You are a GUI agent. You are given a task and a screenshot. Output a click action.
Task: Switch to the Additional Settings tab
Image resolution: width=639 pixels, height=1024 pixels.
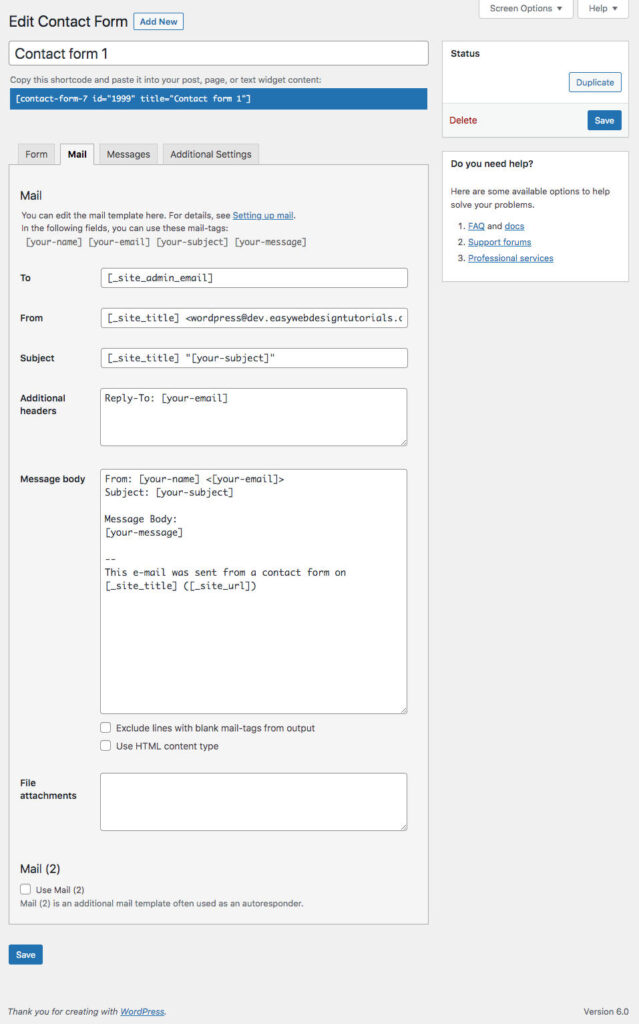click(x=210, y=154)
